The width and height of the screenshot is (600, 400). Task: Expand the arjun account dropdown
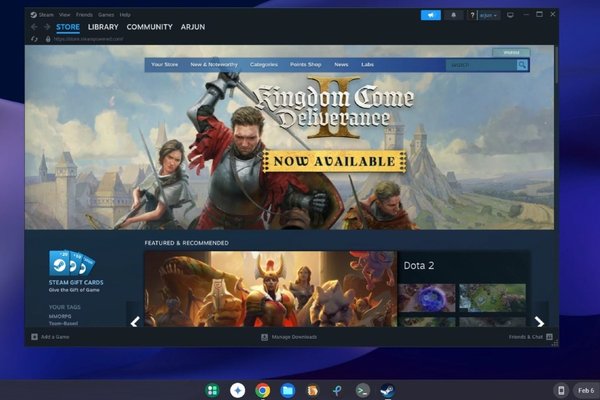[488, 15]
